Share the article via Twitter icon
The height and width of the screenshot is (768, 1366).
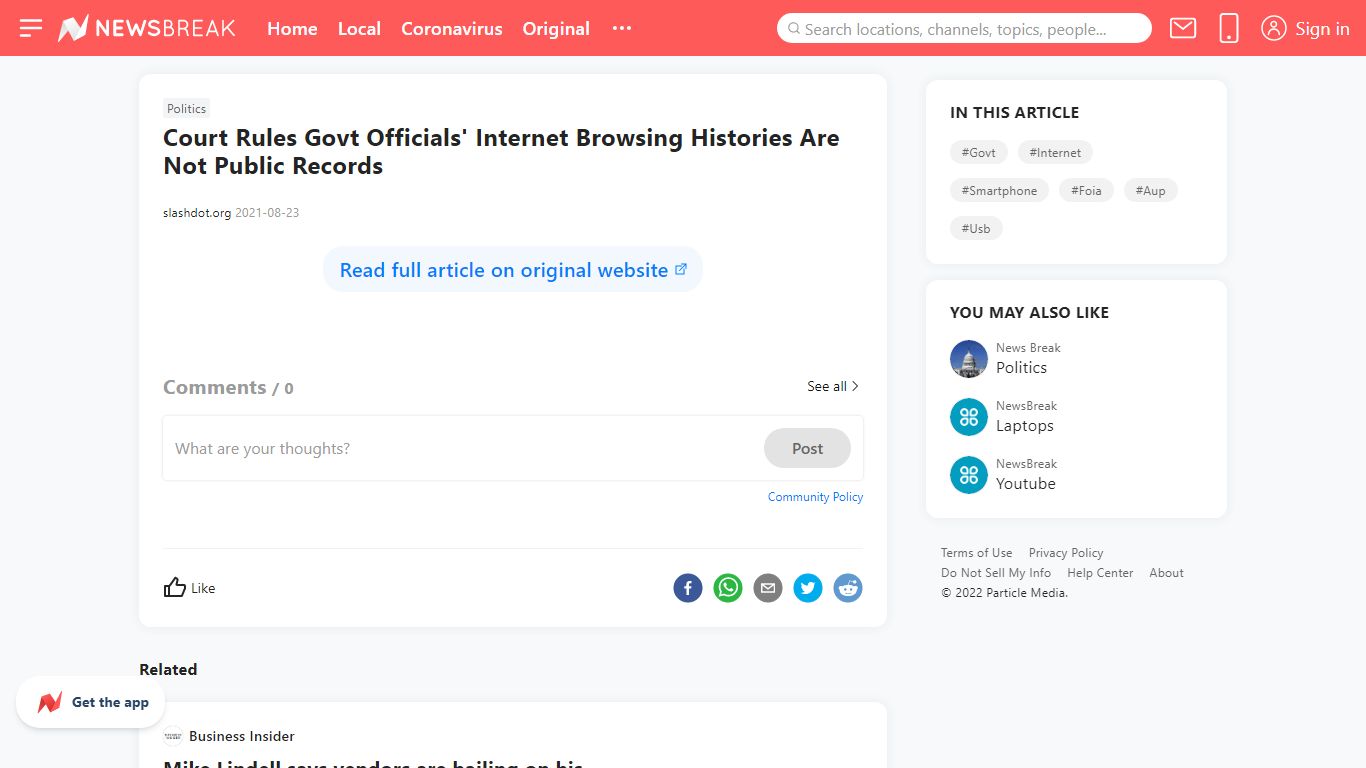coord(808,588)
